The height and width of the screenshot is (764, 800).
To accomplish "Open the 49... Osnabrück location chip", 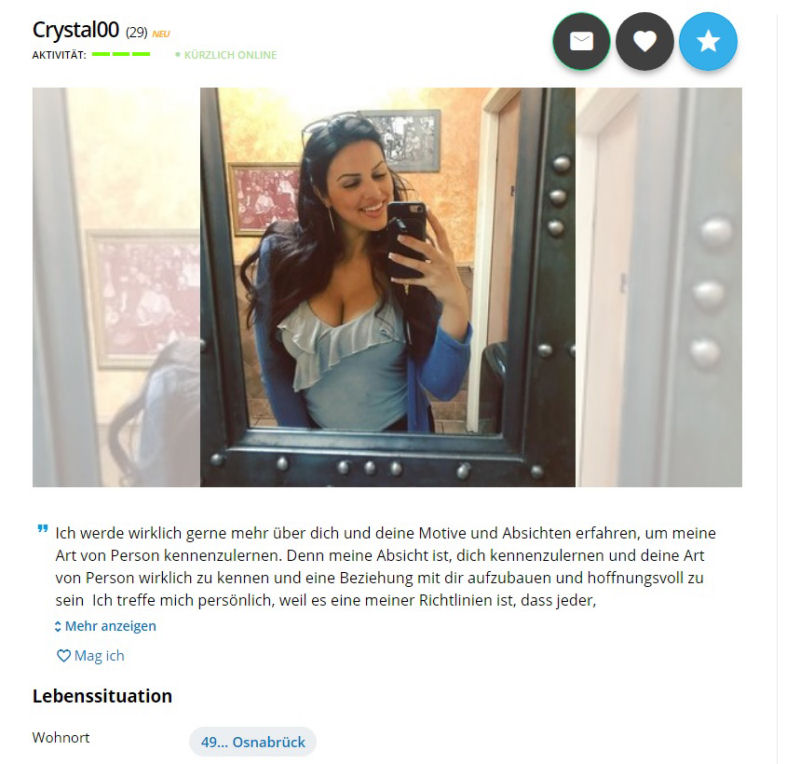I will (x=253, y=742).
